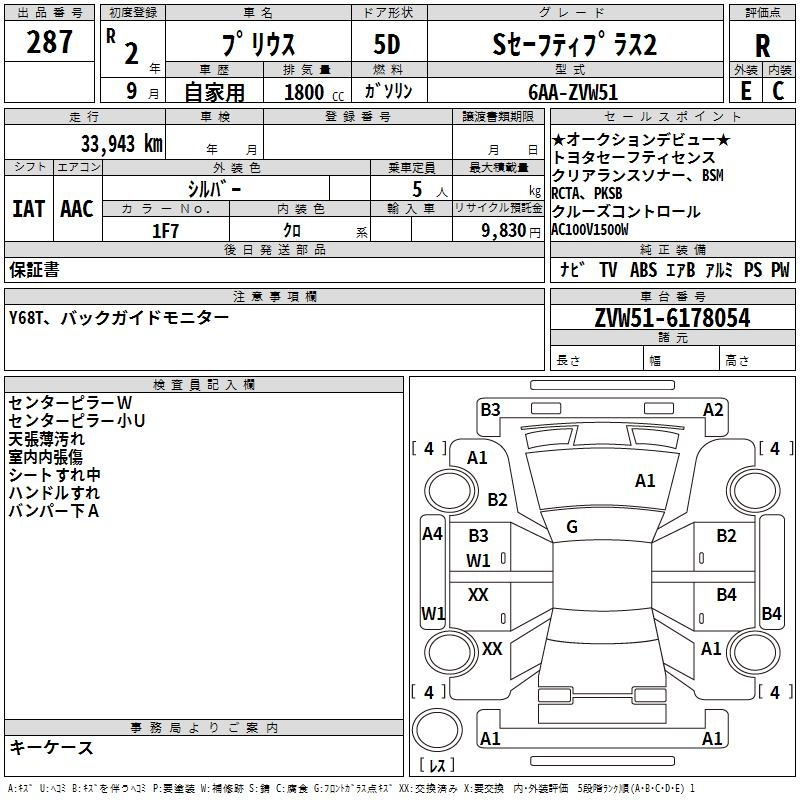Click the model code 6AA-ZVW51
This screenshot has height=800, width=800.
tap(574, 90)
